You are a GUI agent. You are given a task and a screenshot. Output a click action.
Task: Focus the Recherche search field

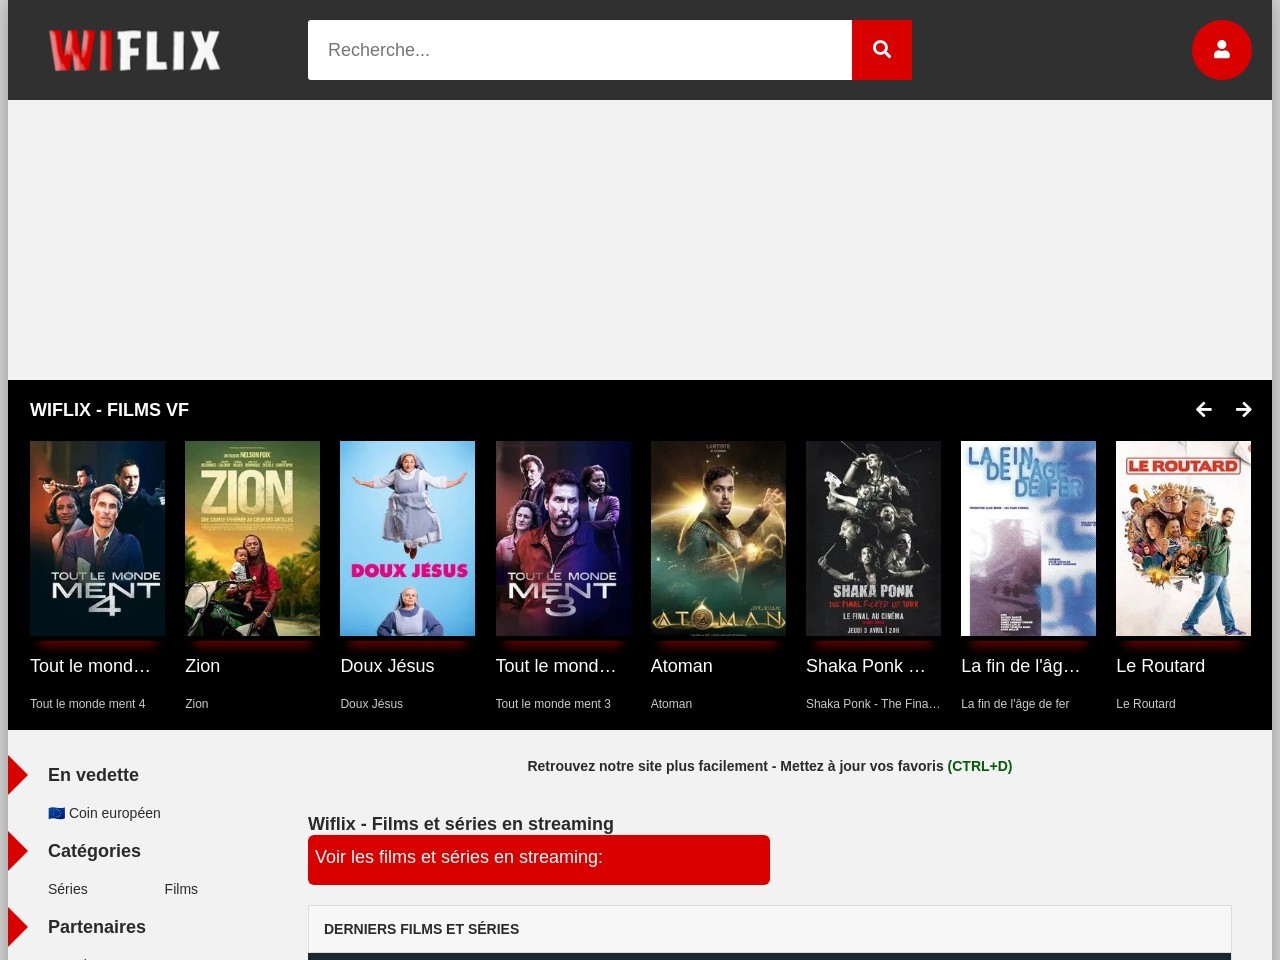(580, 50)
